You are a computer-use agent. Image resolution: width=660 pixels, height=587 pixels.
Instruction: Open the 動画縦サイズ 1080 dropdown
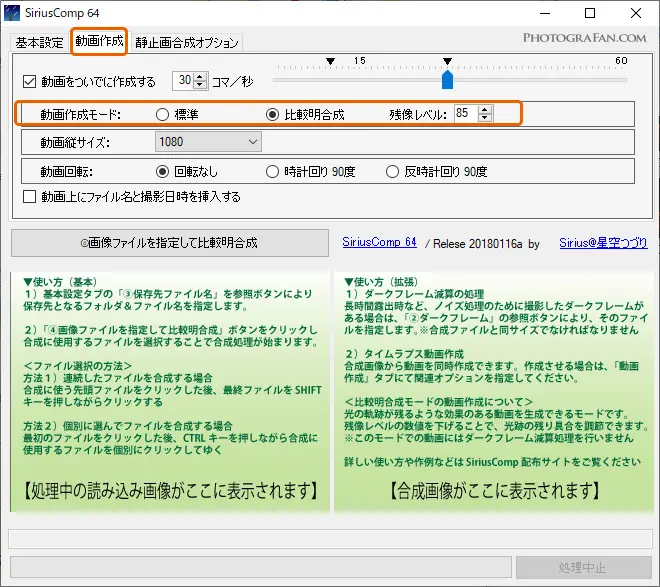coord(208,142)
